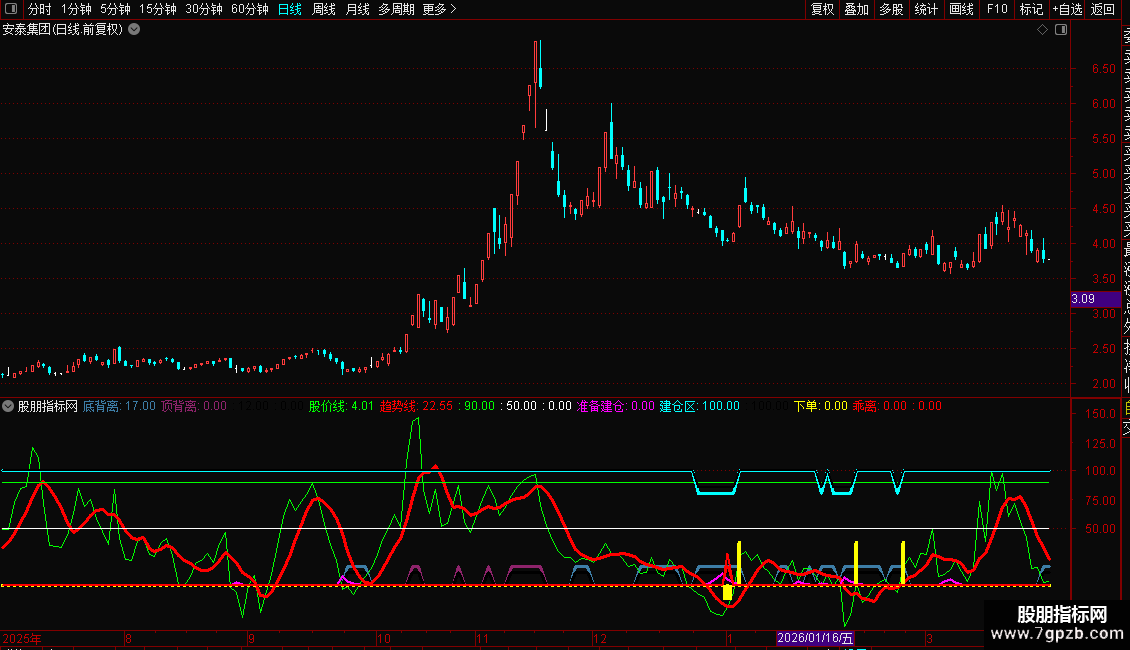Toggle the right side panel icon
1130x650 pixels.
1061,30
